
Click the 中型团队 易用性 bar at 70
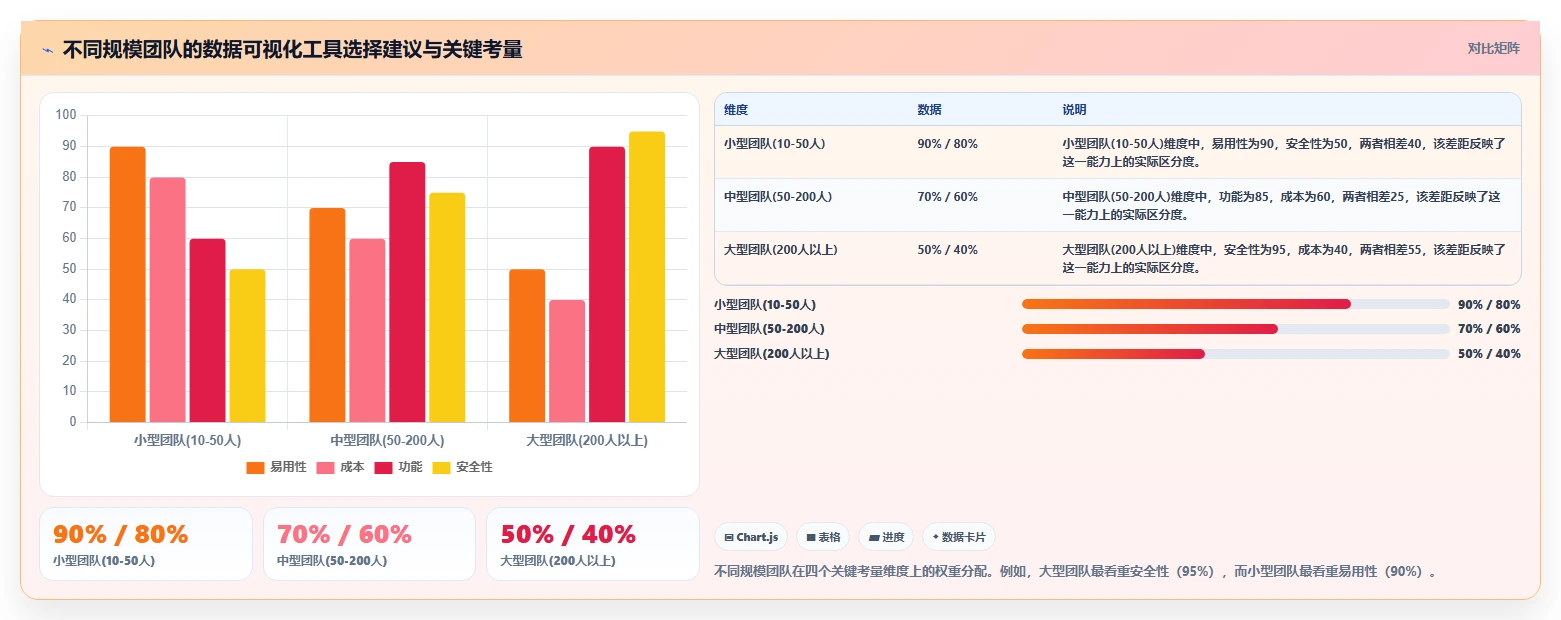click(327, 315)
